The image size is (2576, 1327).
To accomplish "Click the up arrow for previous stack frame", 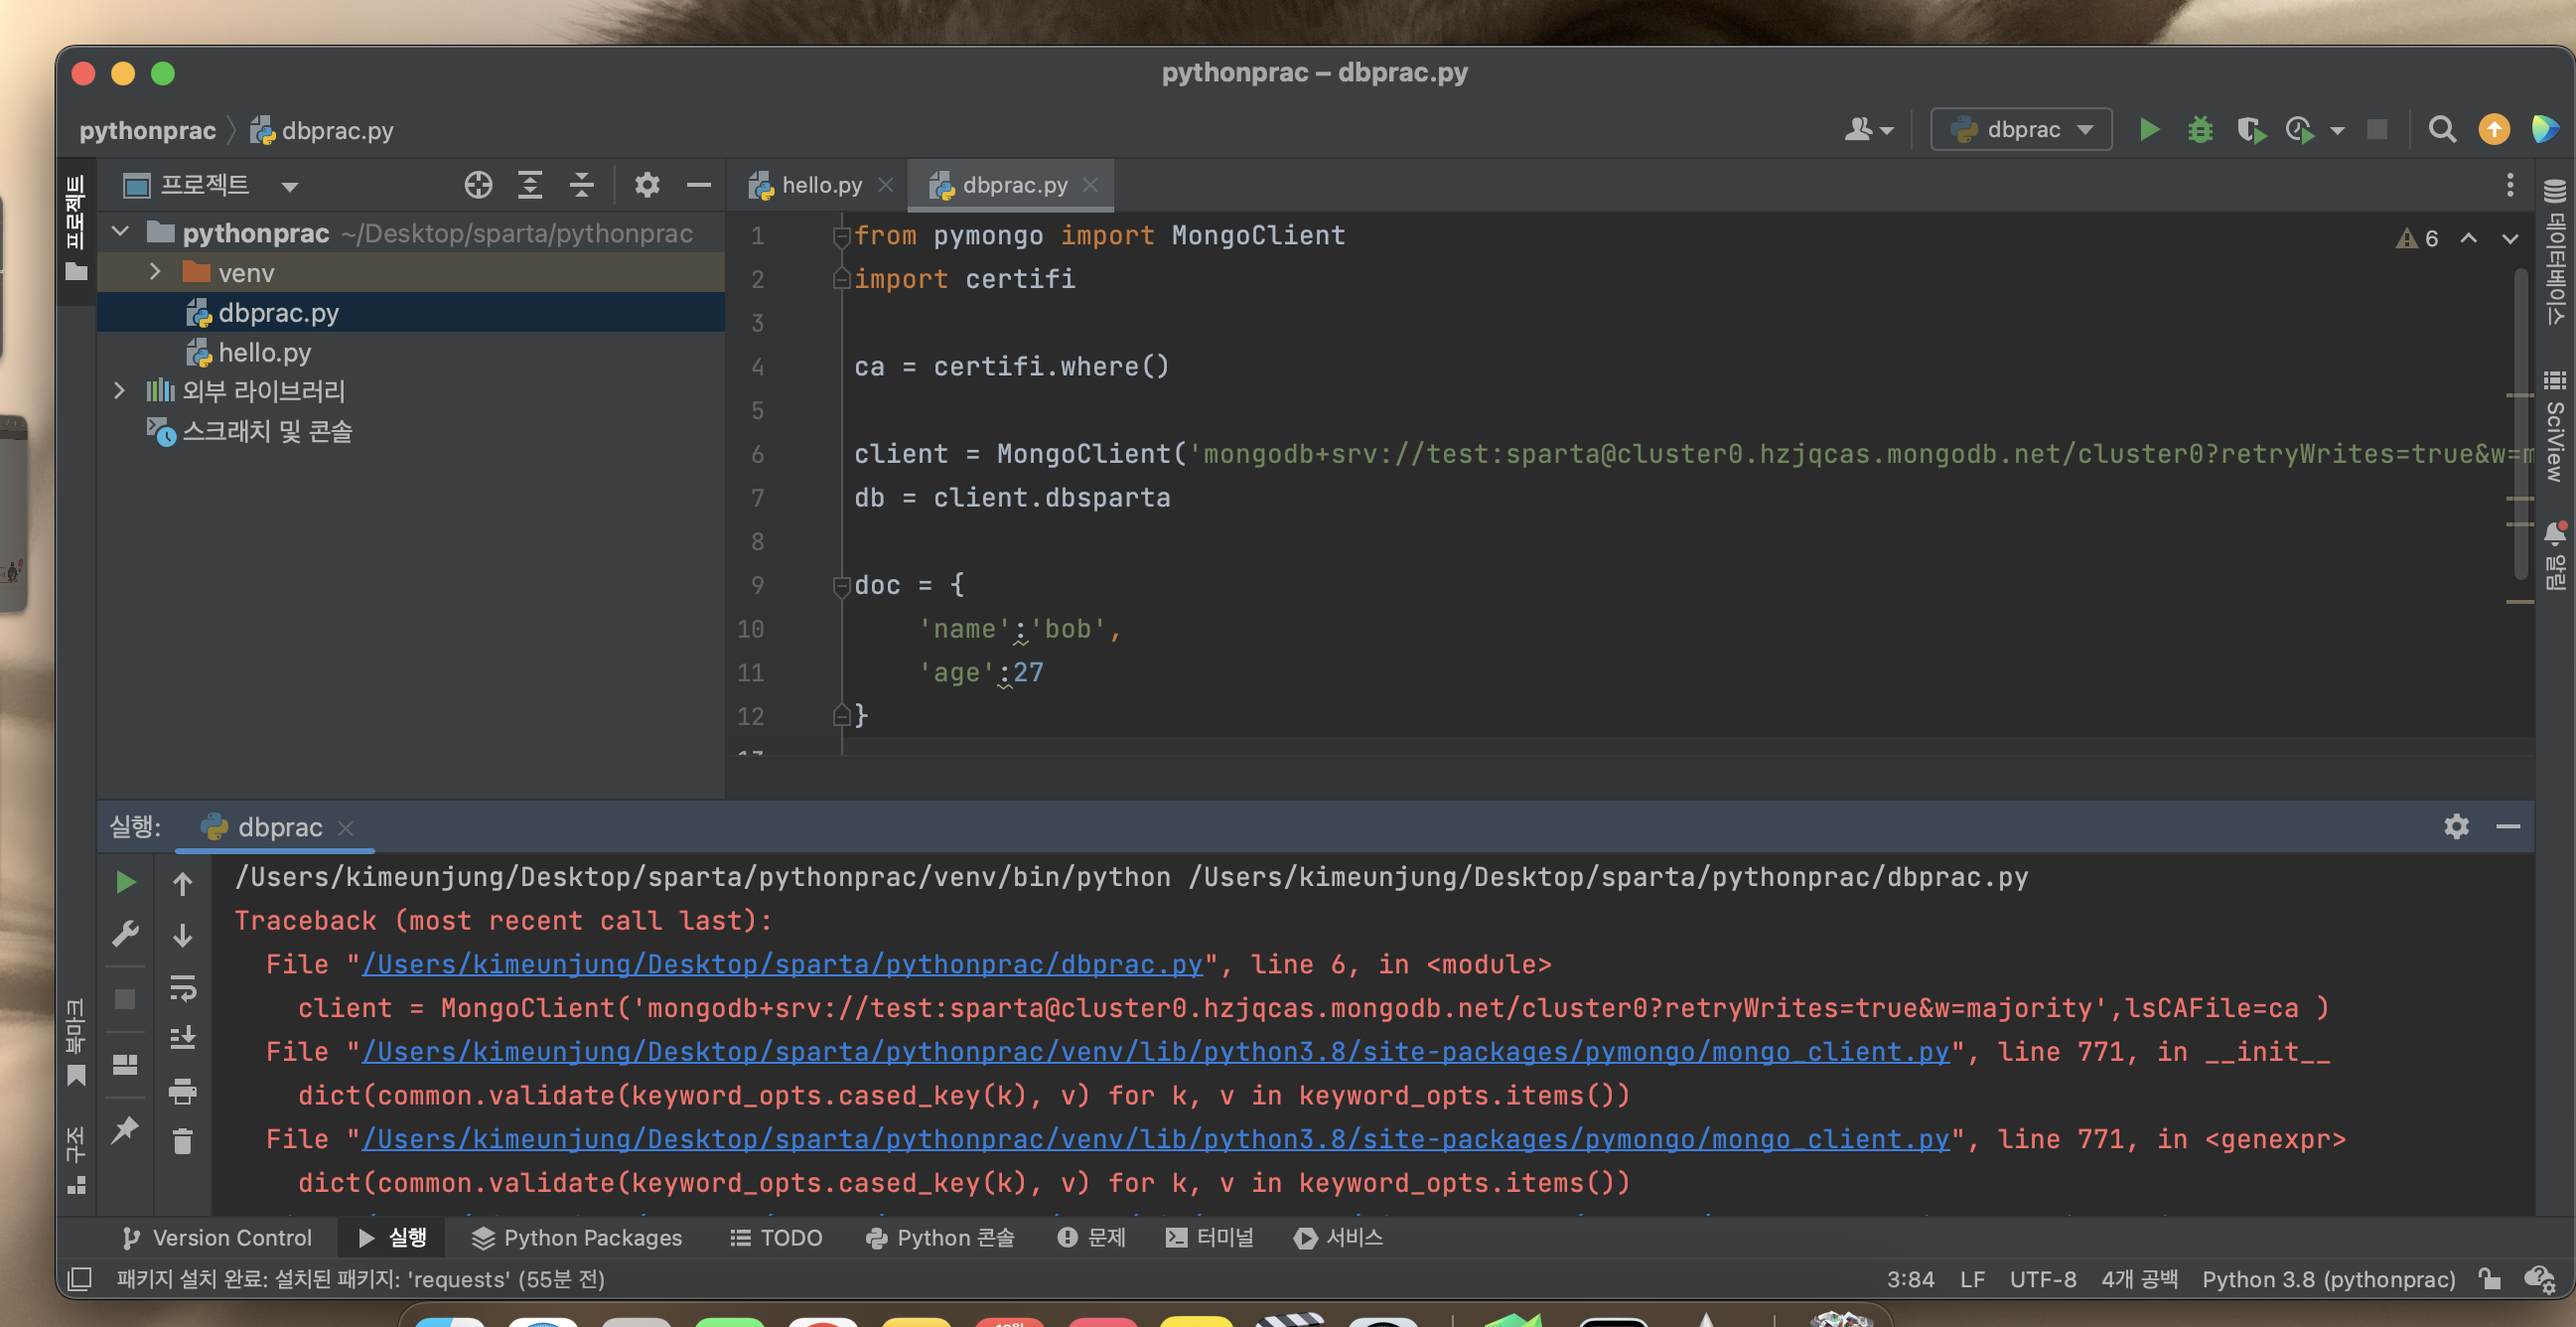I will click(183, 884).
